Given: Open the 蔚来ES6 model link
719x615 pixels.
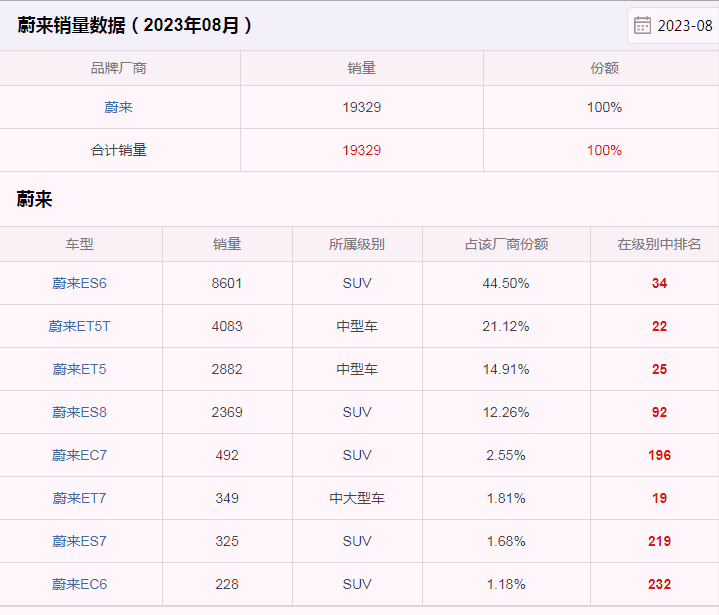Looking at the screenshot, I should click(x=79, y=283).
